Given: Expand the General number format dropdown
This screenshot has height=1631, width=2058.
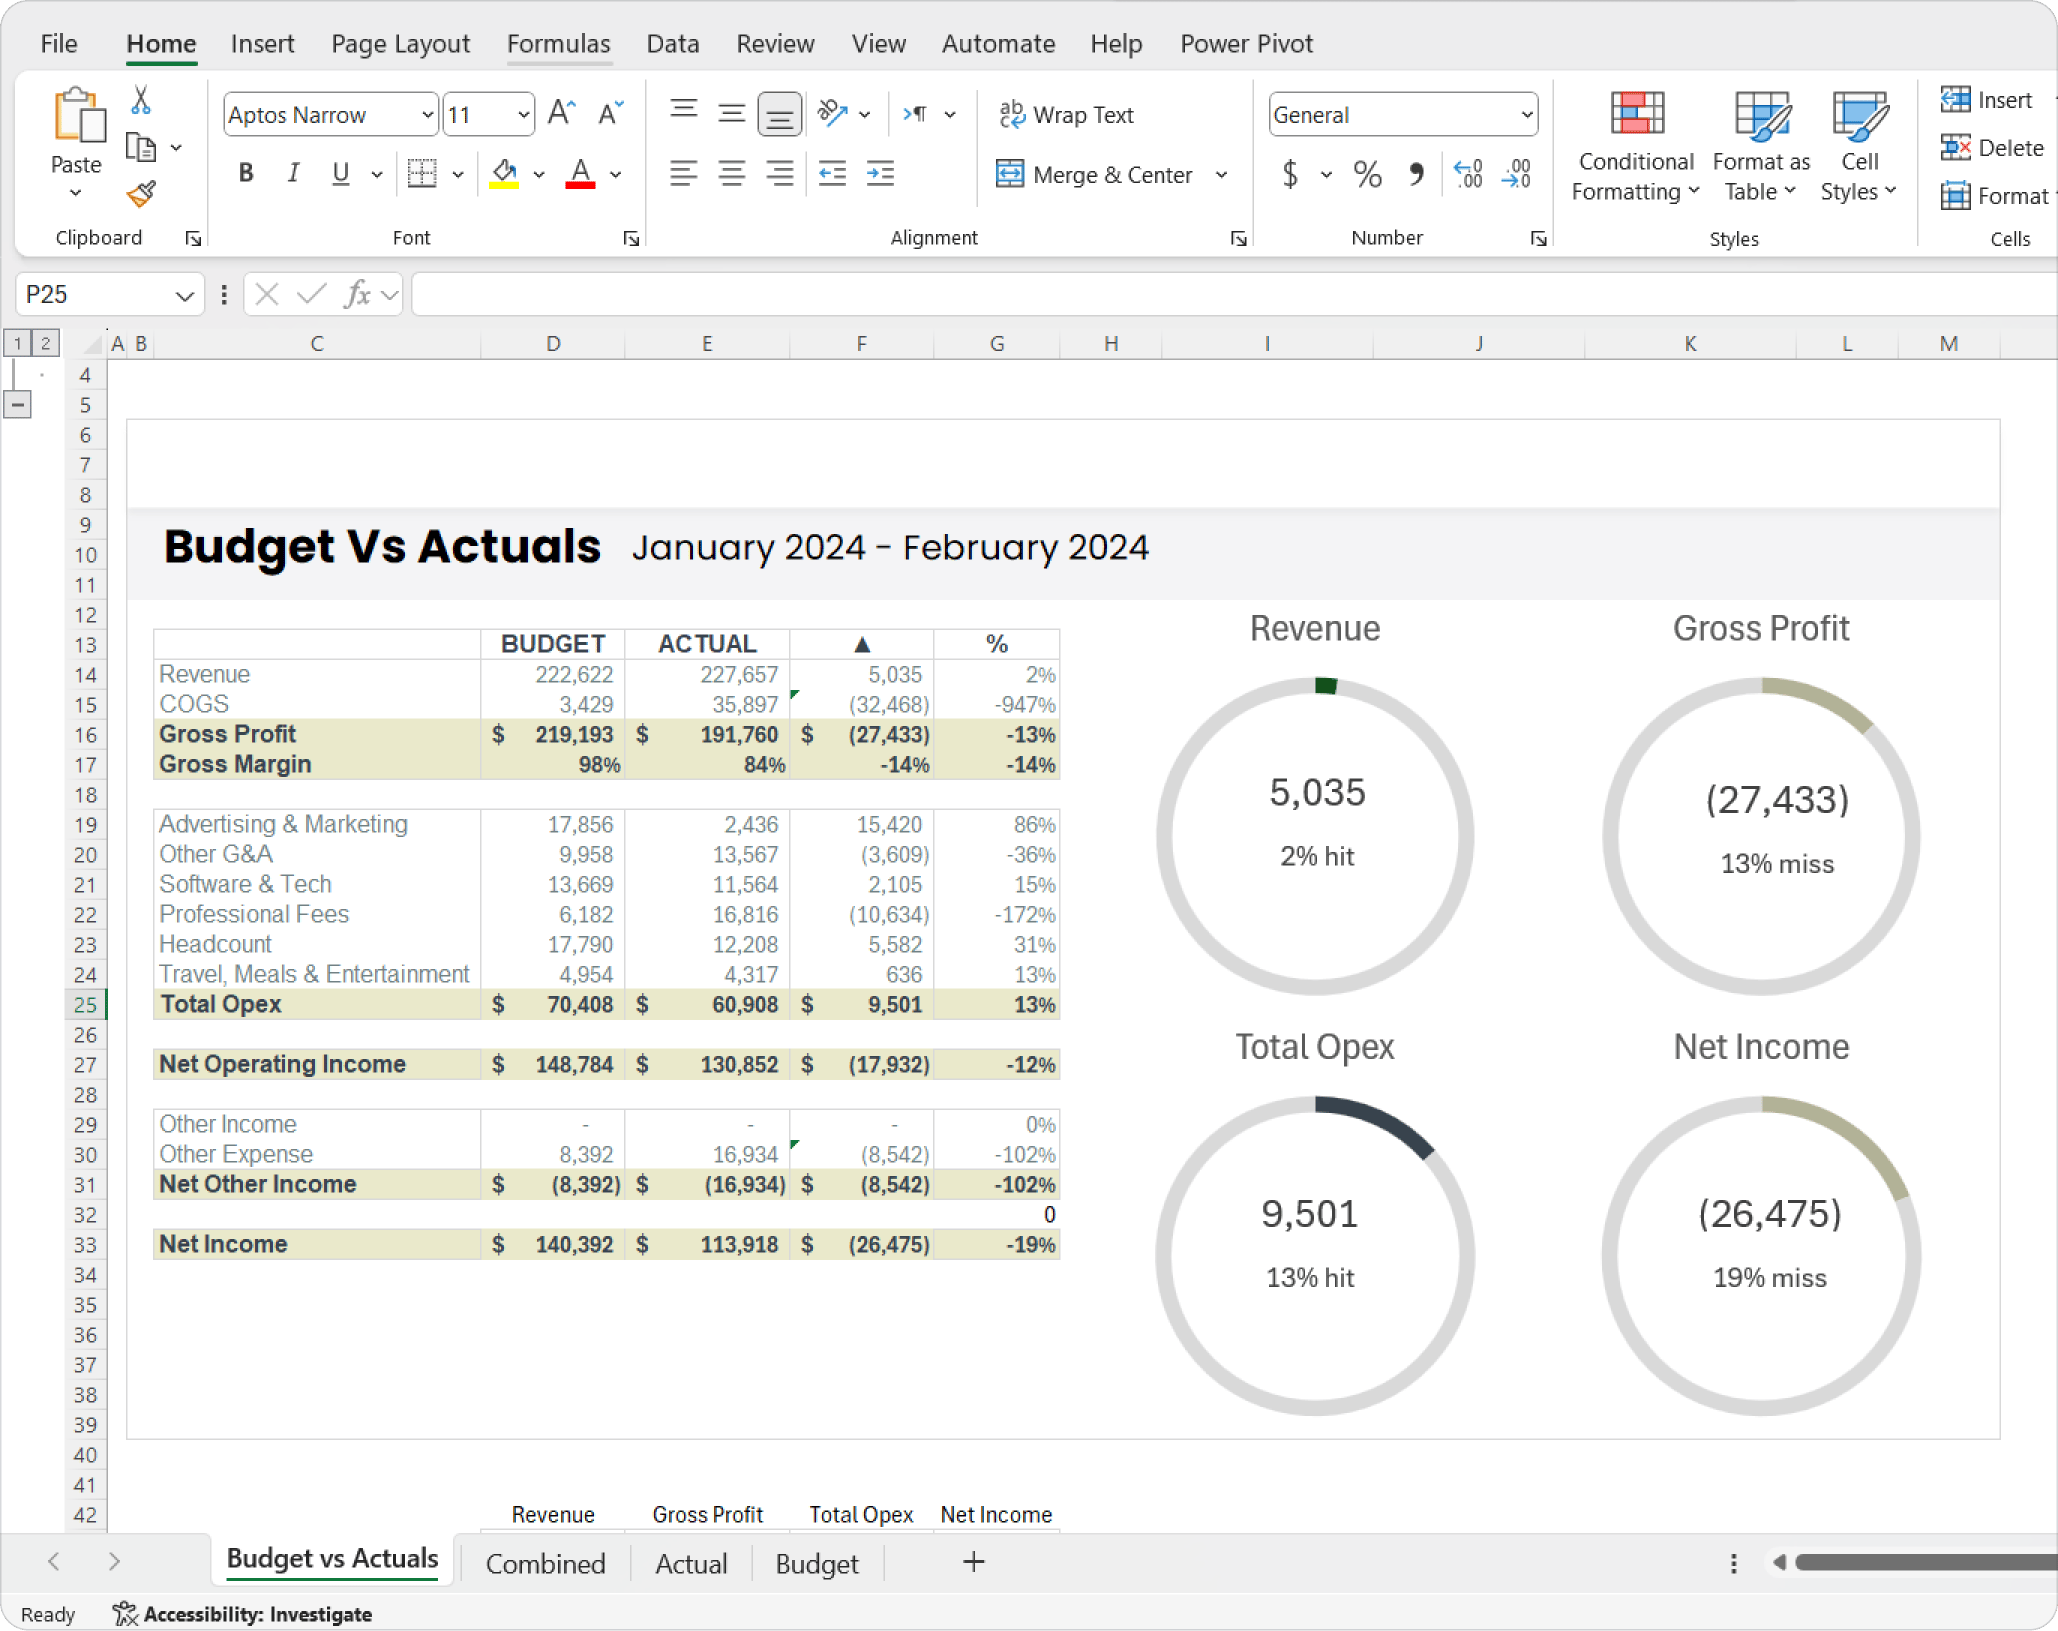Looking at the screenshot, I should point(1526,115).
